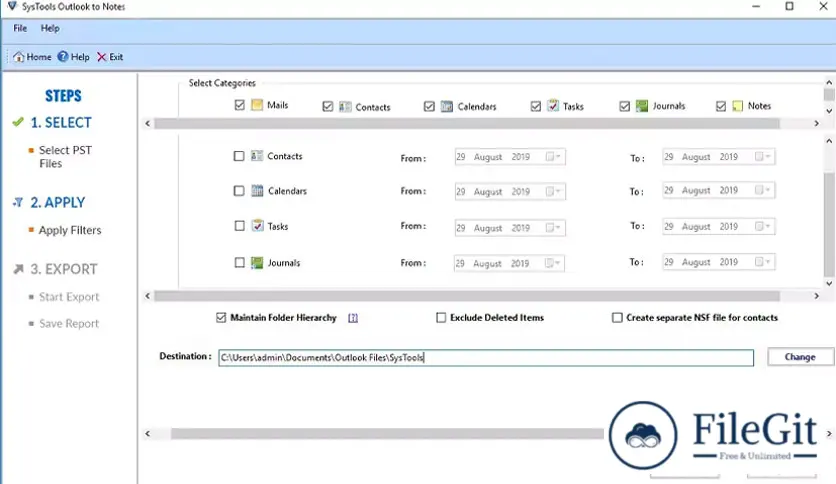The height and width of the screenshot is (484, 836).
Task: Click the Calendars icon in the filter row
Action: (257, 190)
